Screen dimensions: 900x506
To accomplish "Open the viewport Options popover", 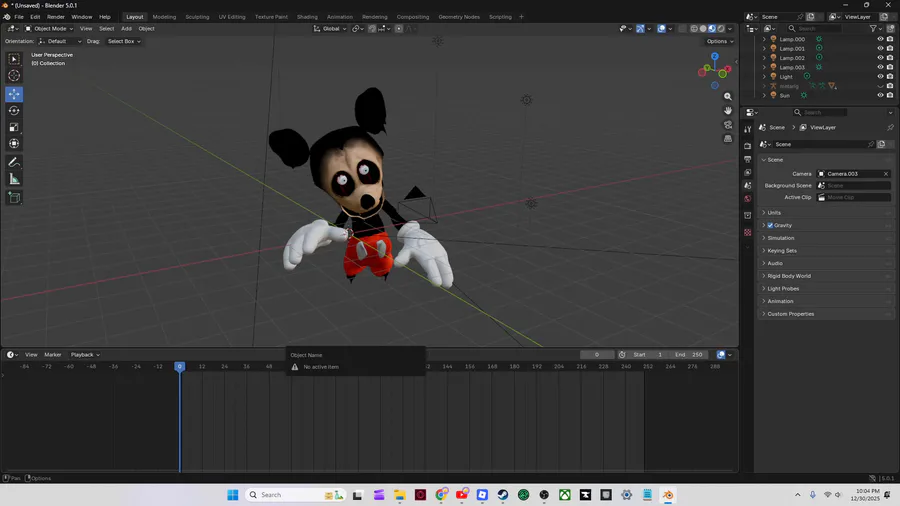I will [x=720, y=41].
